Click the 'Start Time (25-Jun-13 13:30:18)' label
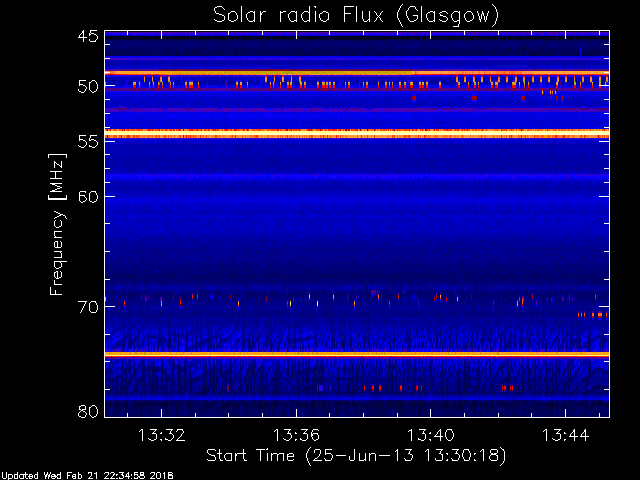 point(356,456)
